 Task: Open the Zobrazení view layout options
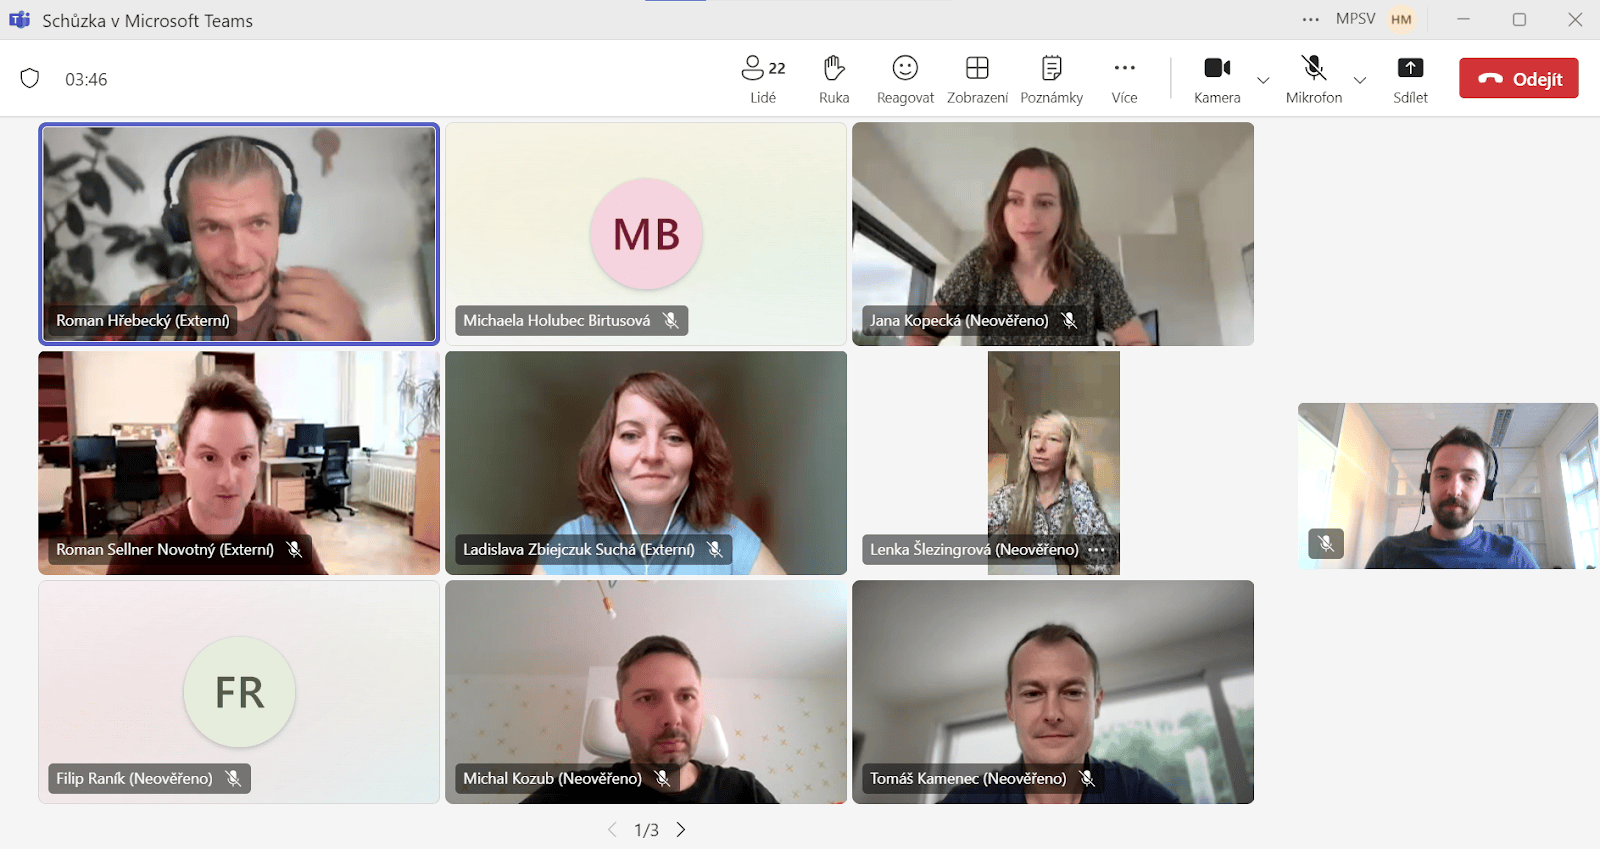click(977, 79)
